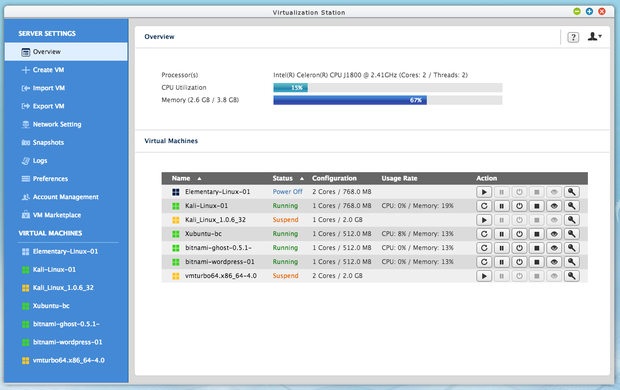The height and width of the screenshot is (390, 620).
Task: Open settings wrench for Kali_Linux_1.0.6_32
Action: (571, 220)
